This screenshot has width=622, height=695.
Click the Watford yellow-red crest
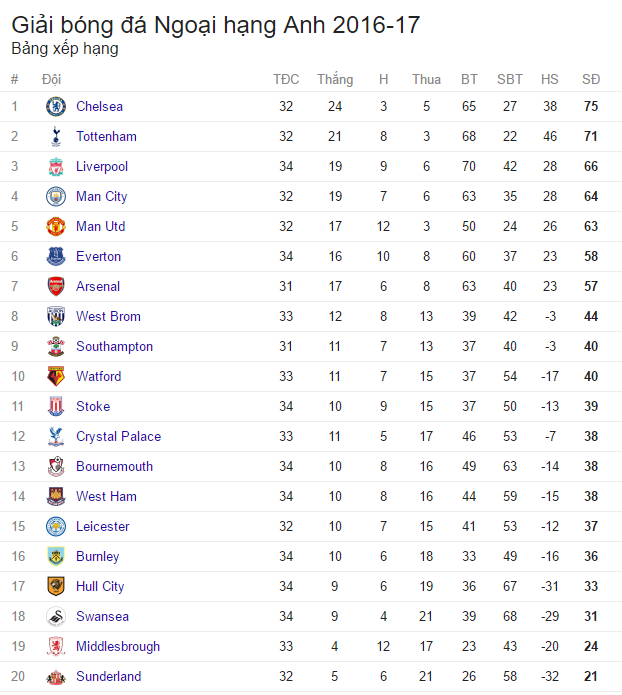coord(56,376)
